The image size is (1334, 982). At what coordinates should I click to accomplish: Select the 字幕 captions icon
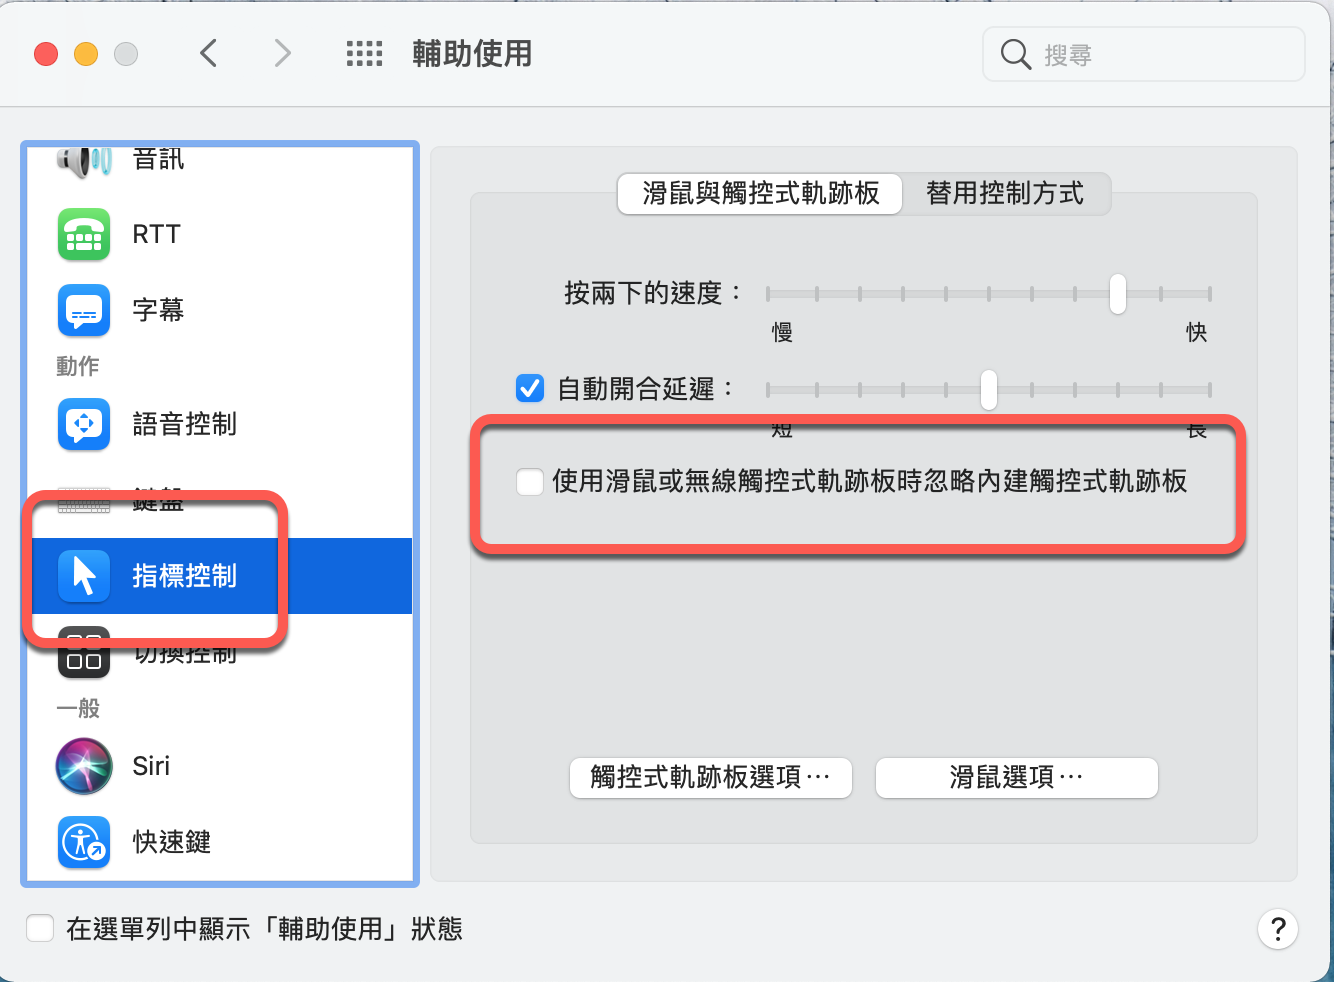(84, 311)
